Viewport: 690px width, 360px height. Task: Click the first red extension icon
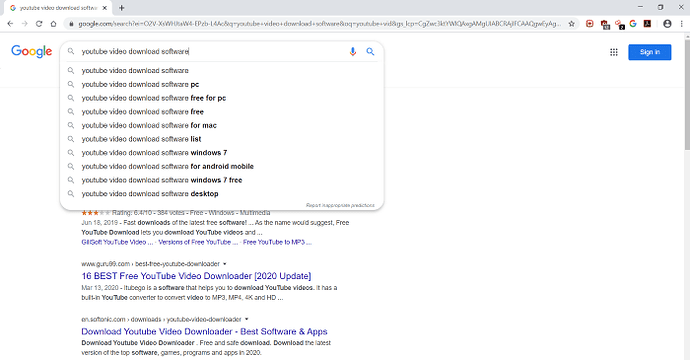point(590,24)
